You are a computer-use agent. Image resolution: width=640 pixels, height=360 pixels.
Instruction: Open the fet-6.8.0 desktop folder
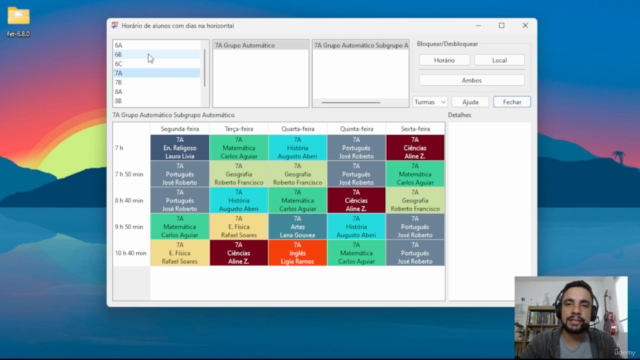pyautogui.click(x=18, y=22)
